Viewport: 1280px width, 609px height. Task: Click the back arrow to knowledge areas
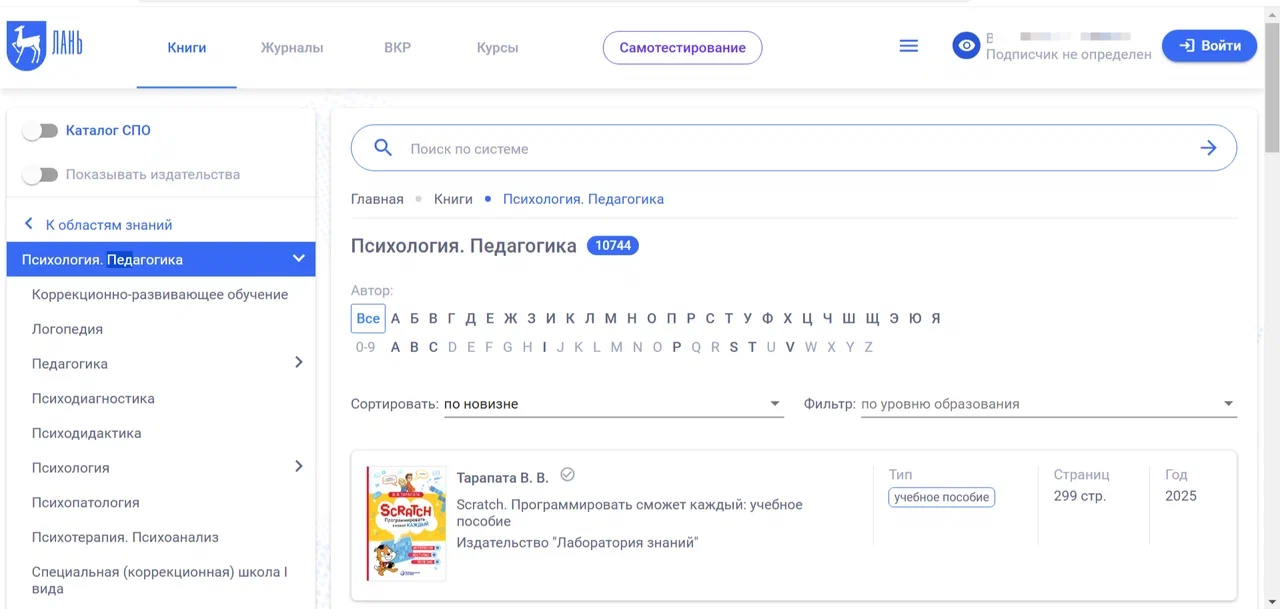coord(29,224)
